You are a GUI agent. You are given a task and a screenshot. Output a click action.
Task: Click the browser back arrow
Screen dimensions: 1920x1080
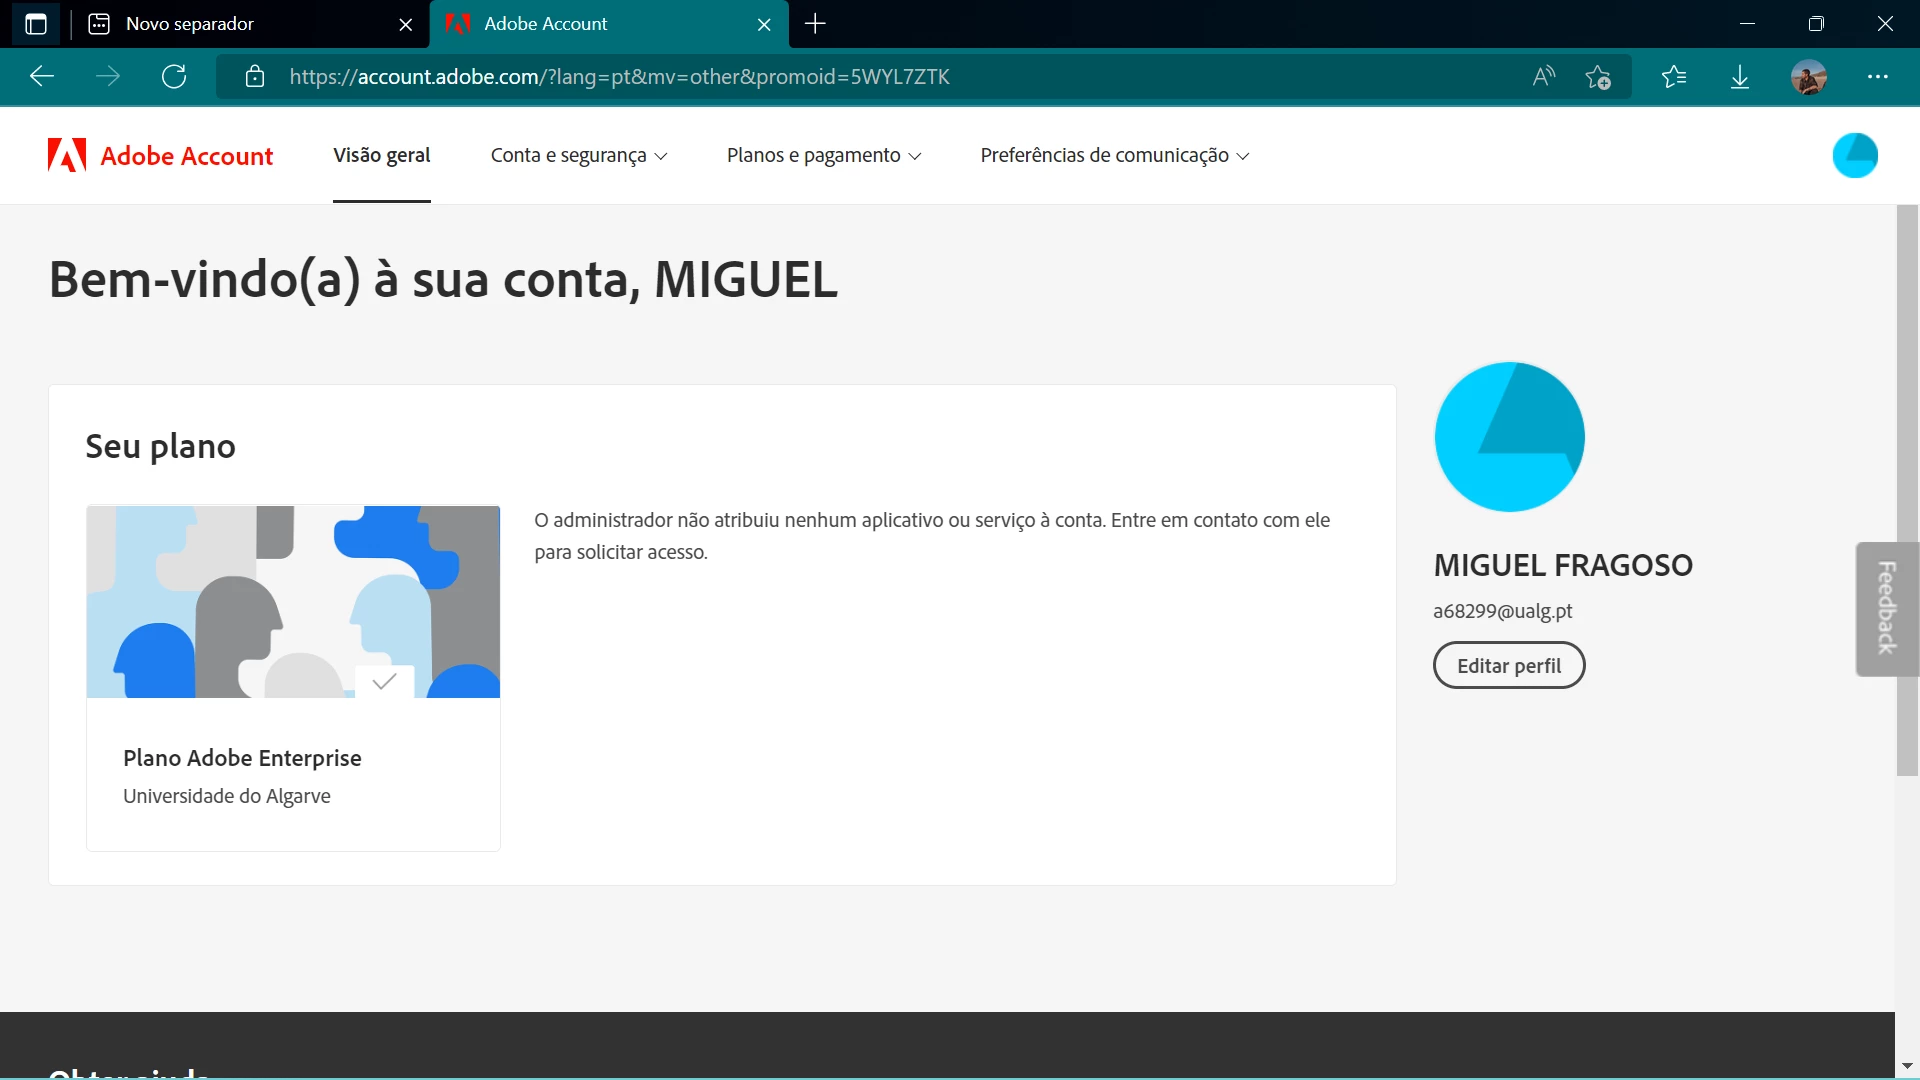42,77
